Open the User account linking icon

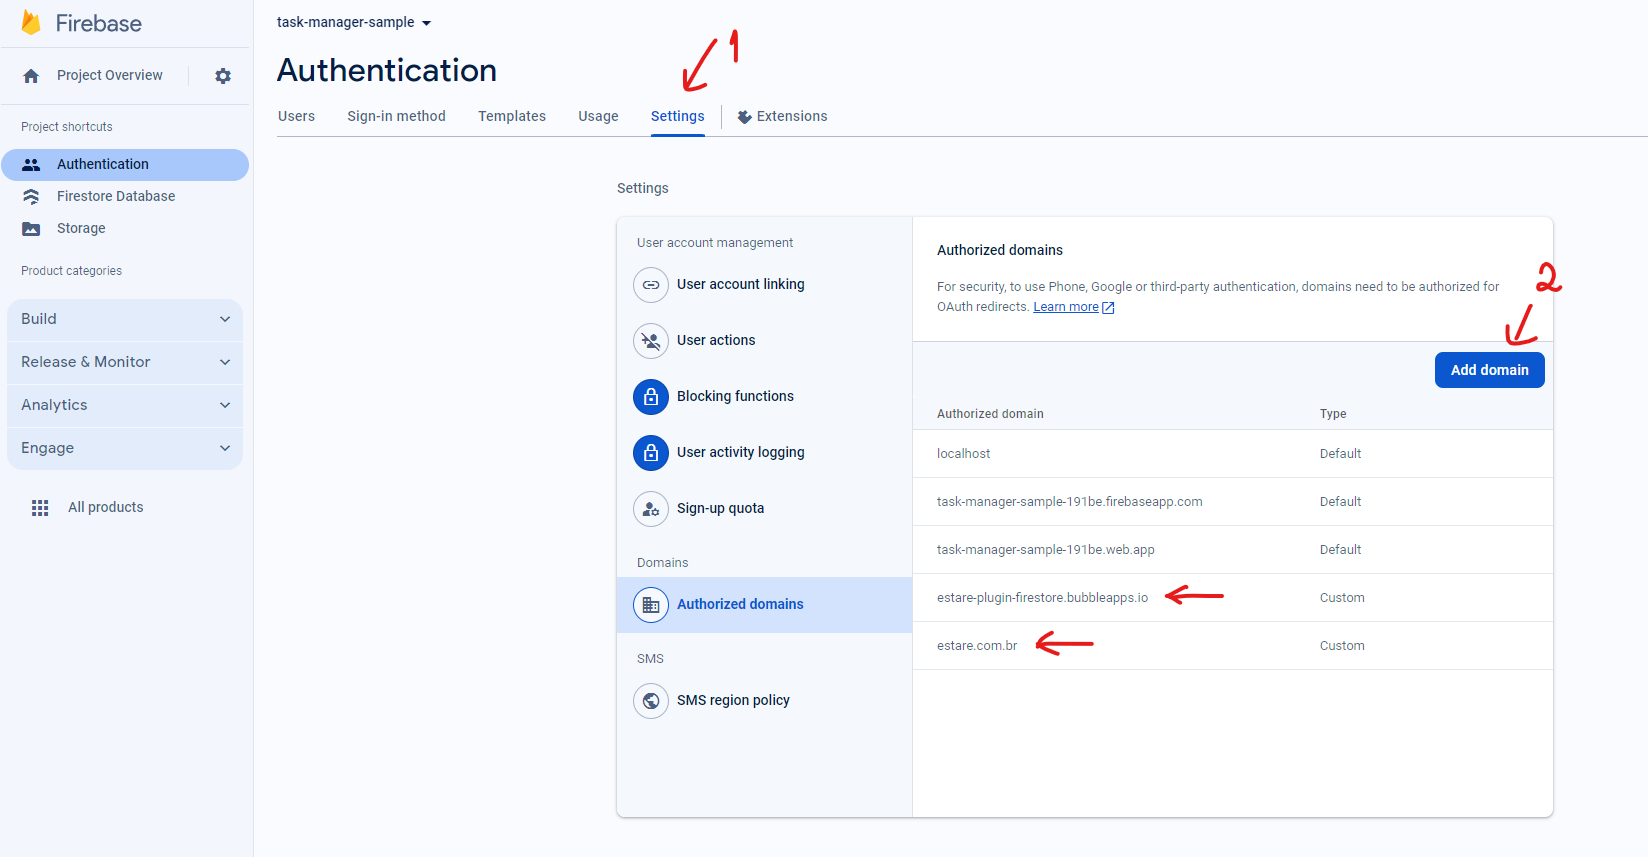click(651, 285)
